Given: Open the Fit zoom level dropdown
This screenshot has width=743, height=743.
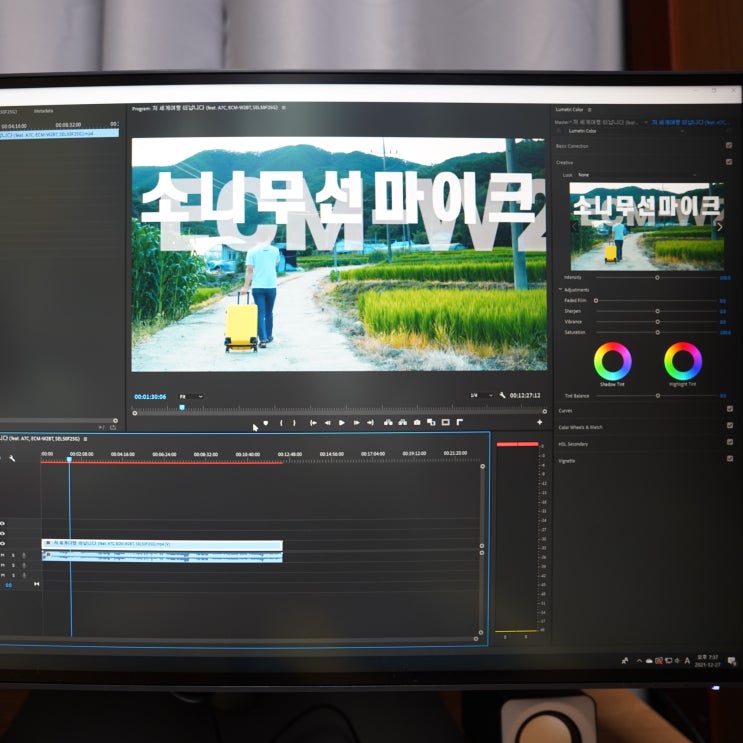Looking at the screenshot, I should (x=191, y=397).
